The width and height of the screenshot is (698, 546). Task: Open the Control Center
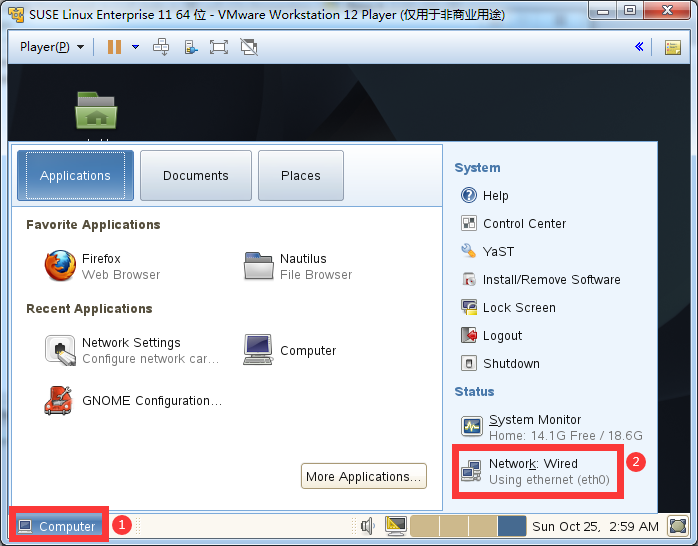click(513, 223)
